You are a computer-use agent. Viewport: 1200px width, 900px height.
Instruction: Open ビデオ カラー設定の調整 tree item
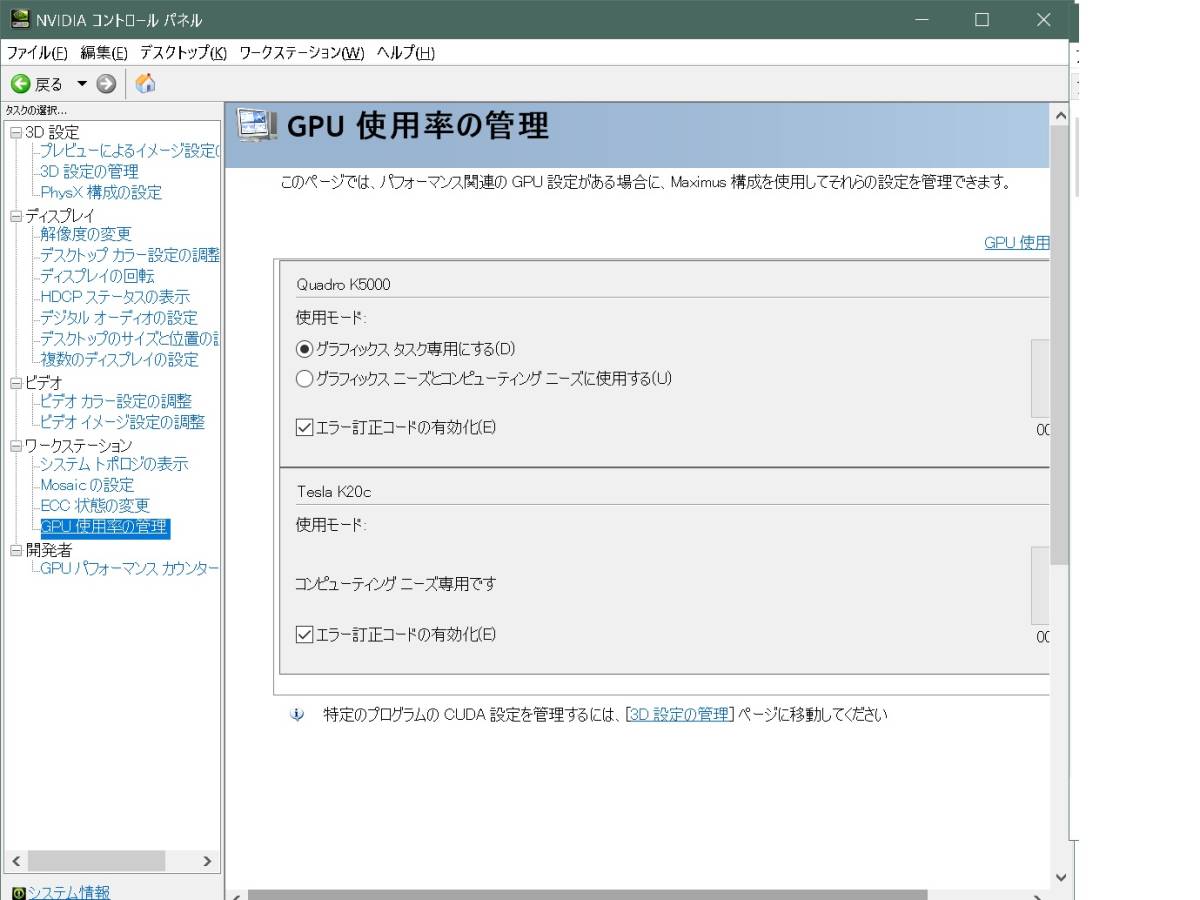click(116, 401)
